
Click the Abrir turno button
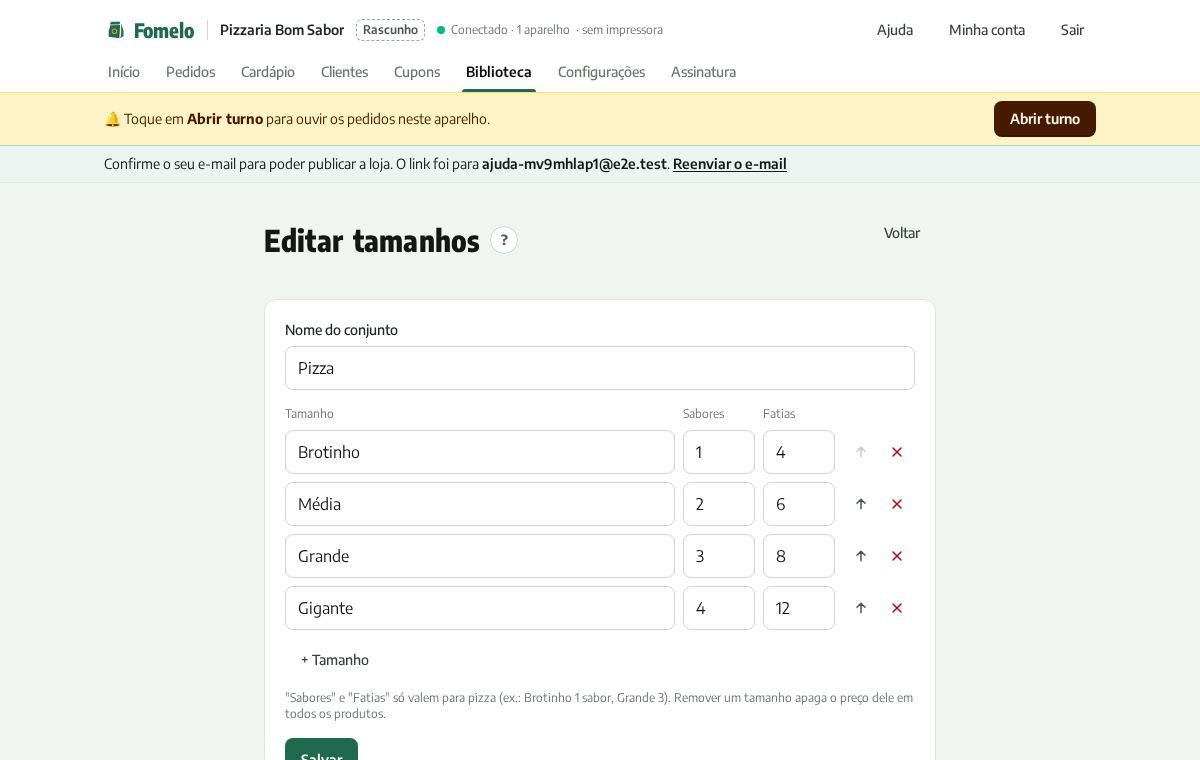tap(1045, 119)
